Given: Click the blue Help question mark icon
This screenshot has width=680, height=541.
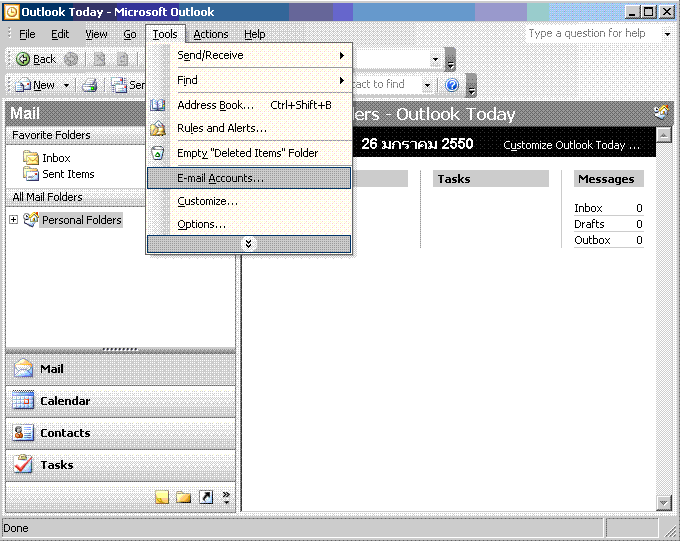Looking at the screenshot, I should coord(452,85).
